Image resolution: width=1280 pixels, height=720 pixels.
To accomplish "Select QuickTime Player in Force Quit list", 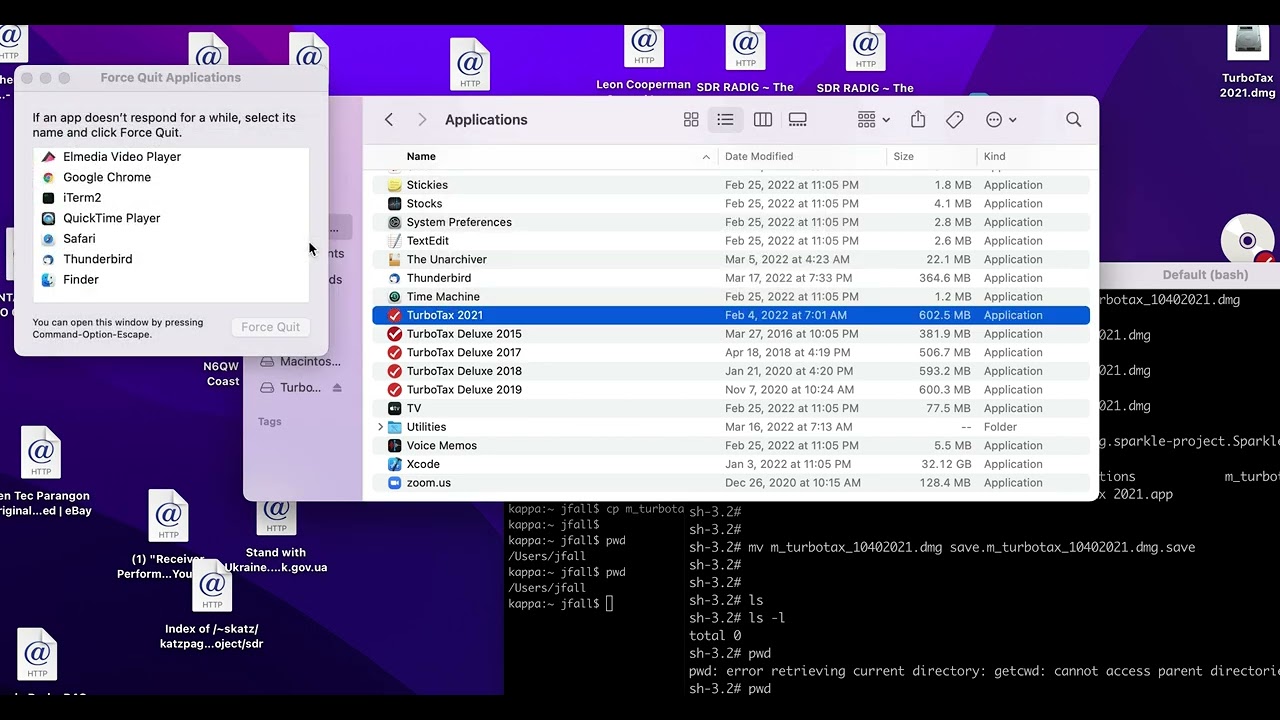I will tap(171, 218).
